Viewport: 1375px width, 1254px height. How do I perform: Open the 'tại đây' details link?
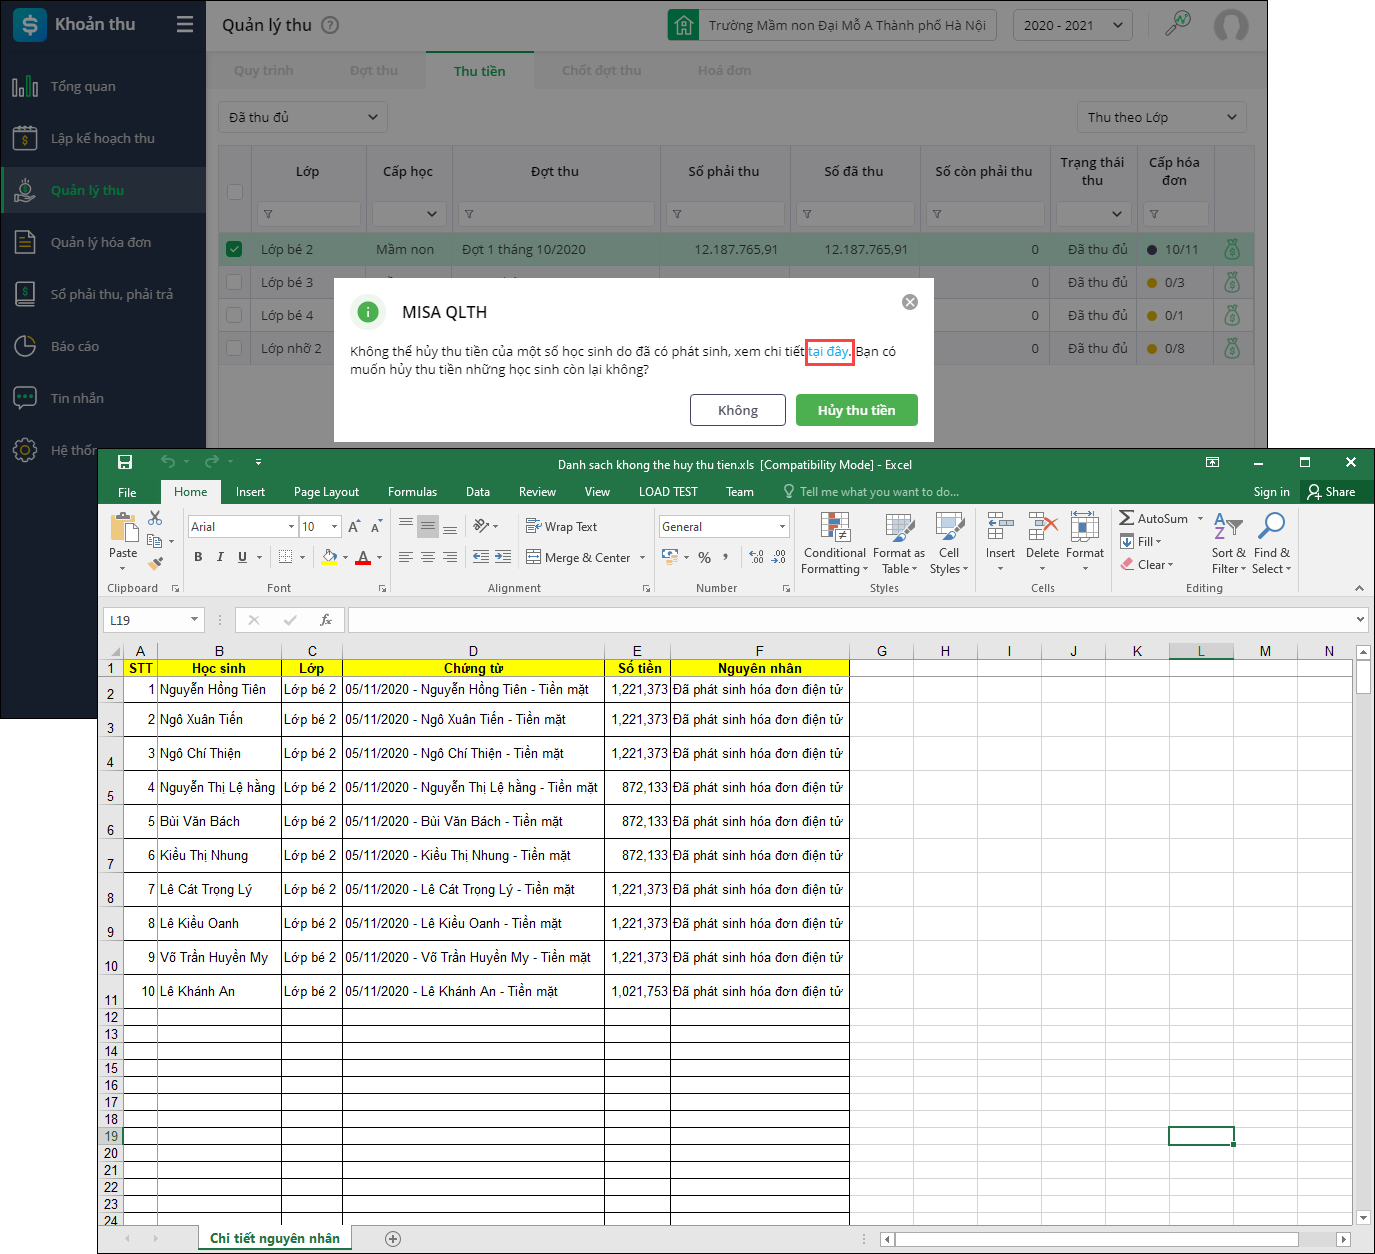tap(829, 351)
